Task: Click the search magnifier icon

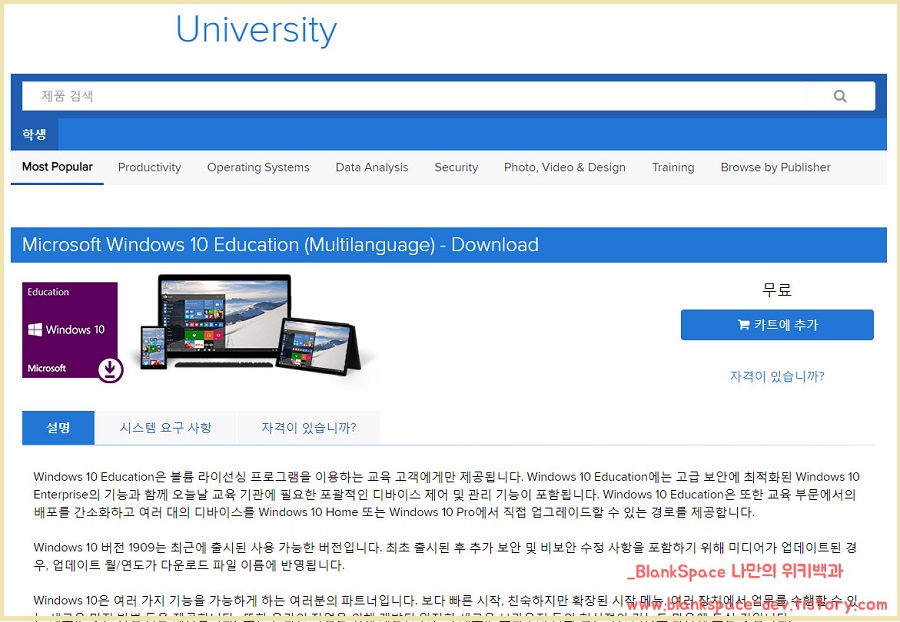Action: [x=840, y=96]
